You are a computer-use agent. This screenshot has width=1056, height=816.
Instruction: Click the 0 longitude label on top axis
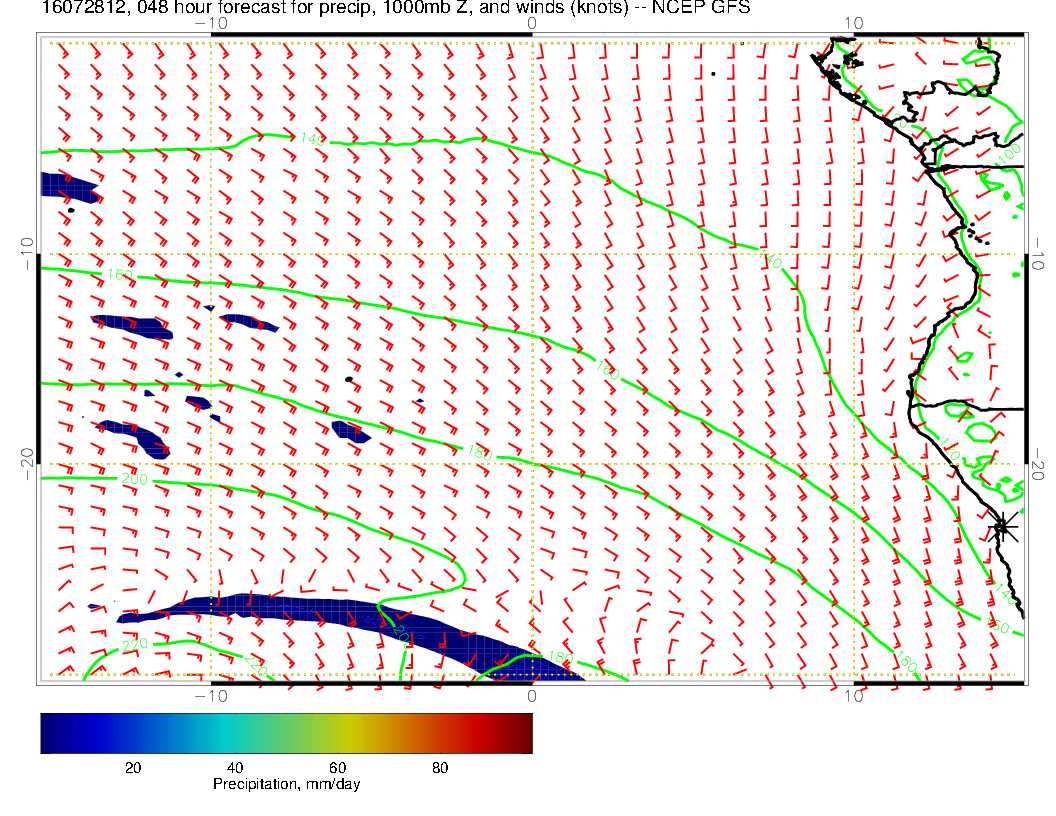click(x=531, y=23)
